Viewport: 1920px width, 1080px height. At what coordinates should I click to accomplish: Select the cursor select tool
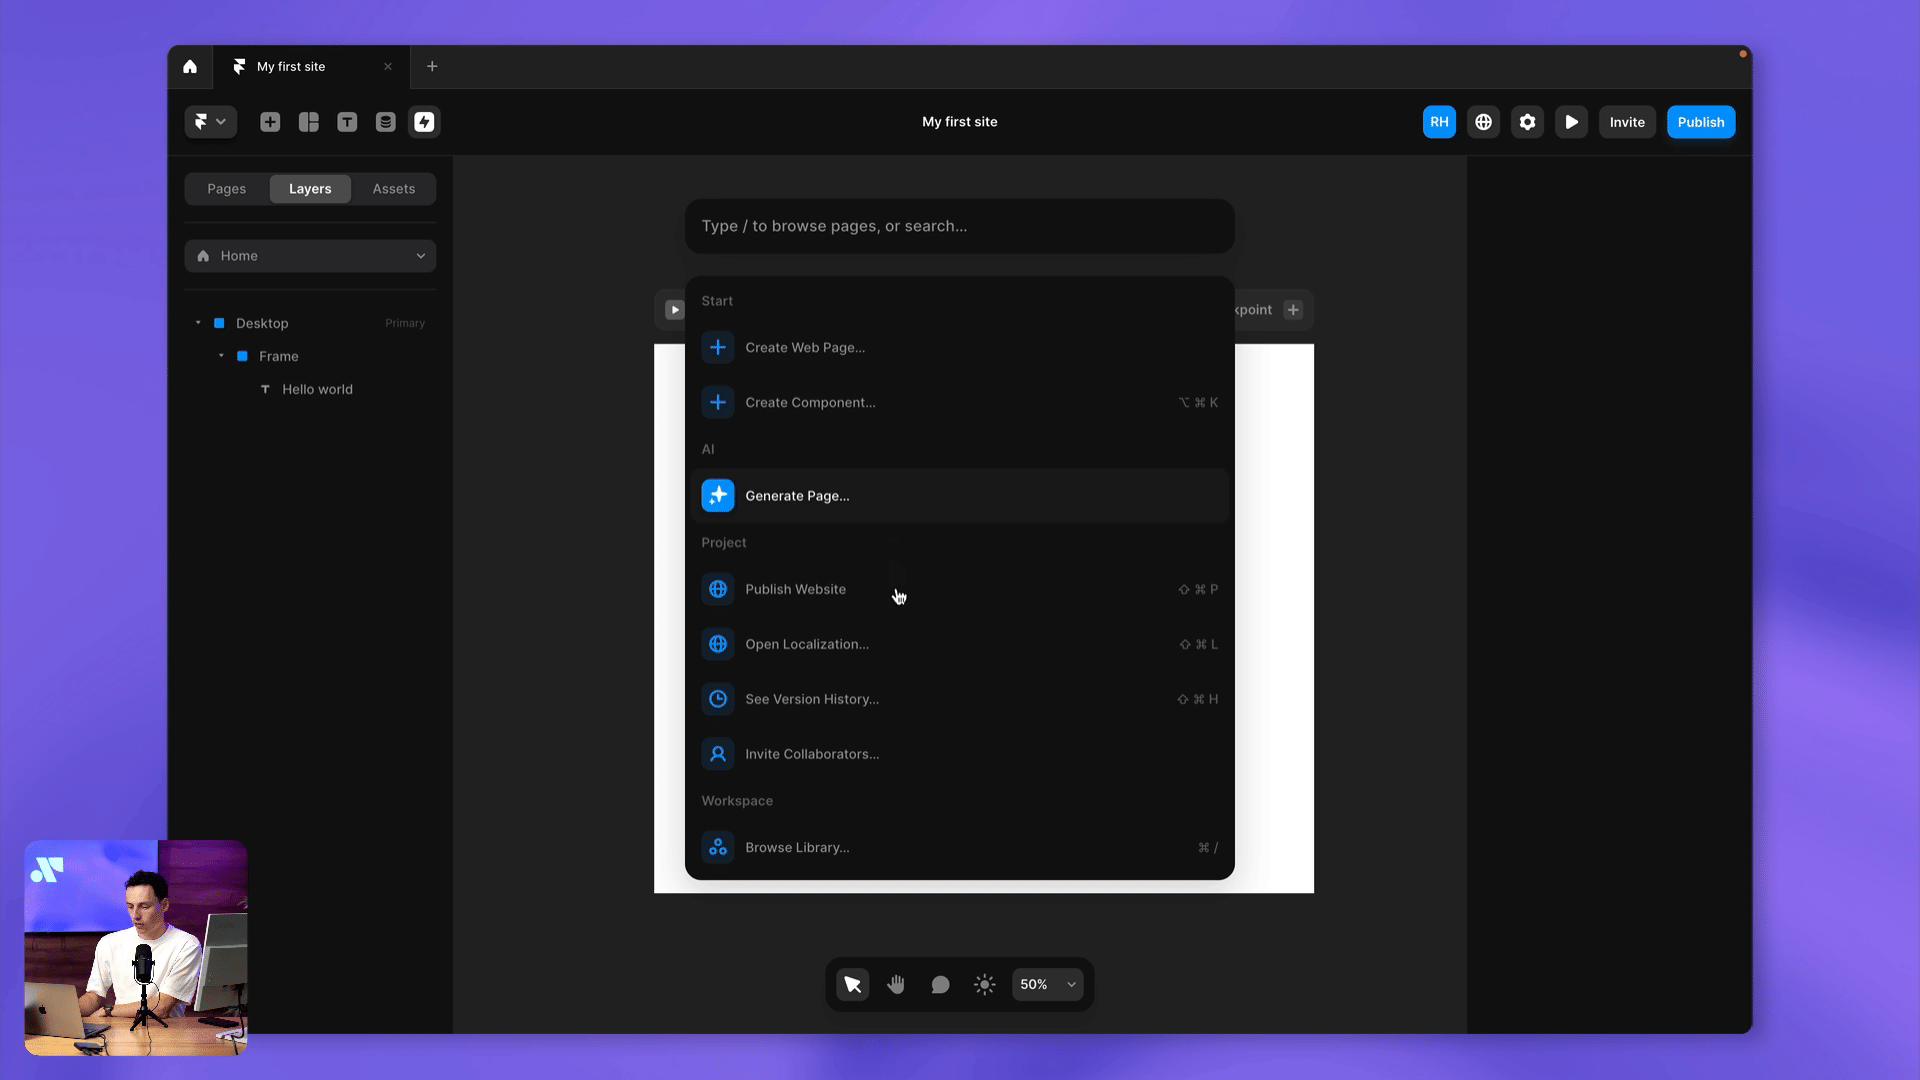pos(853,985)
